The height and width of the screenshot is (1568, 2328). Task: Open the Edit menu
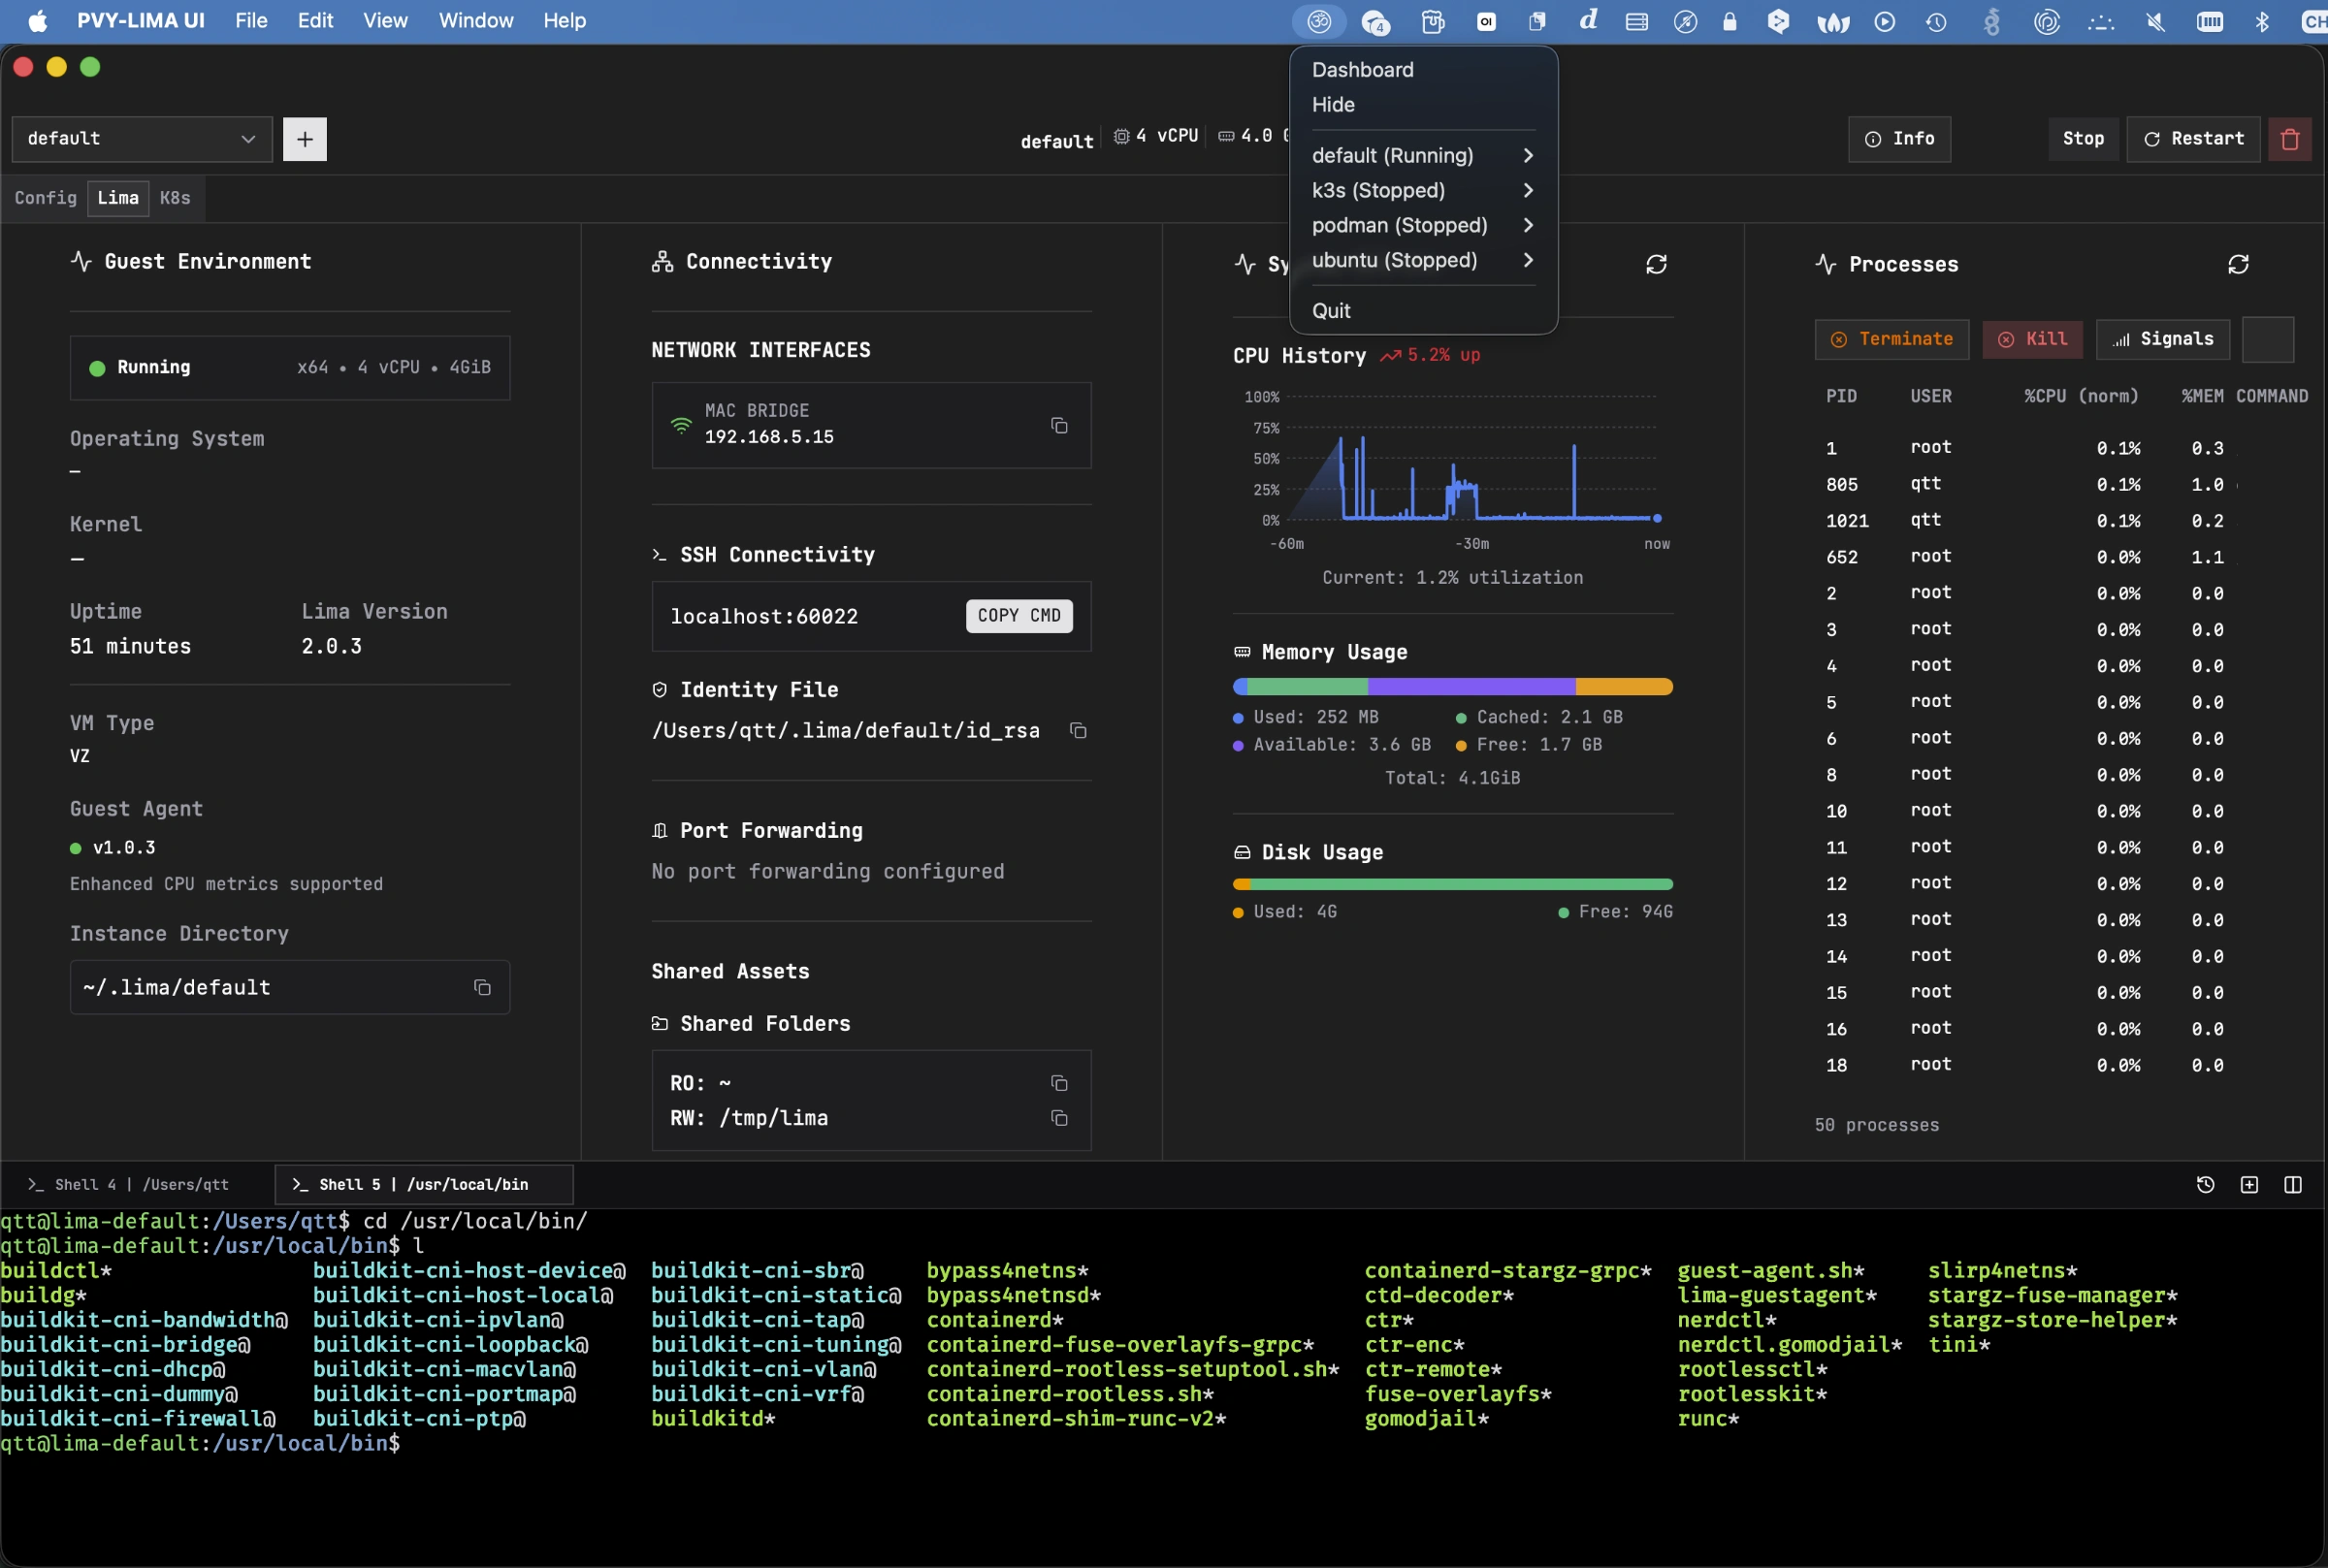tap(315, 21)
